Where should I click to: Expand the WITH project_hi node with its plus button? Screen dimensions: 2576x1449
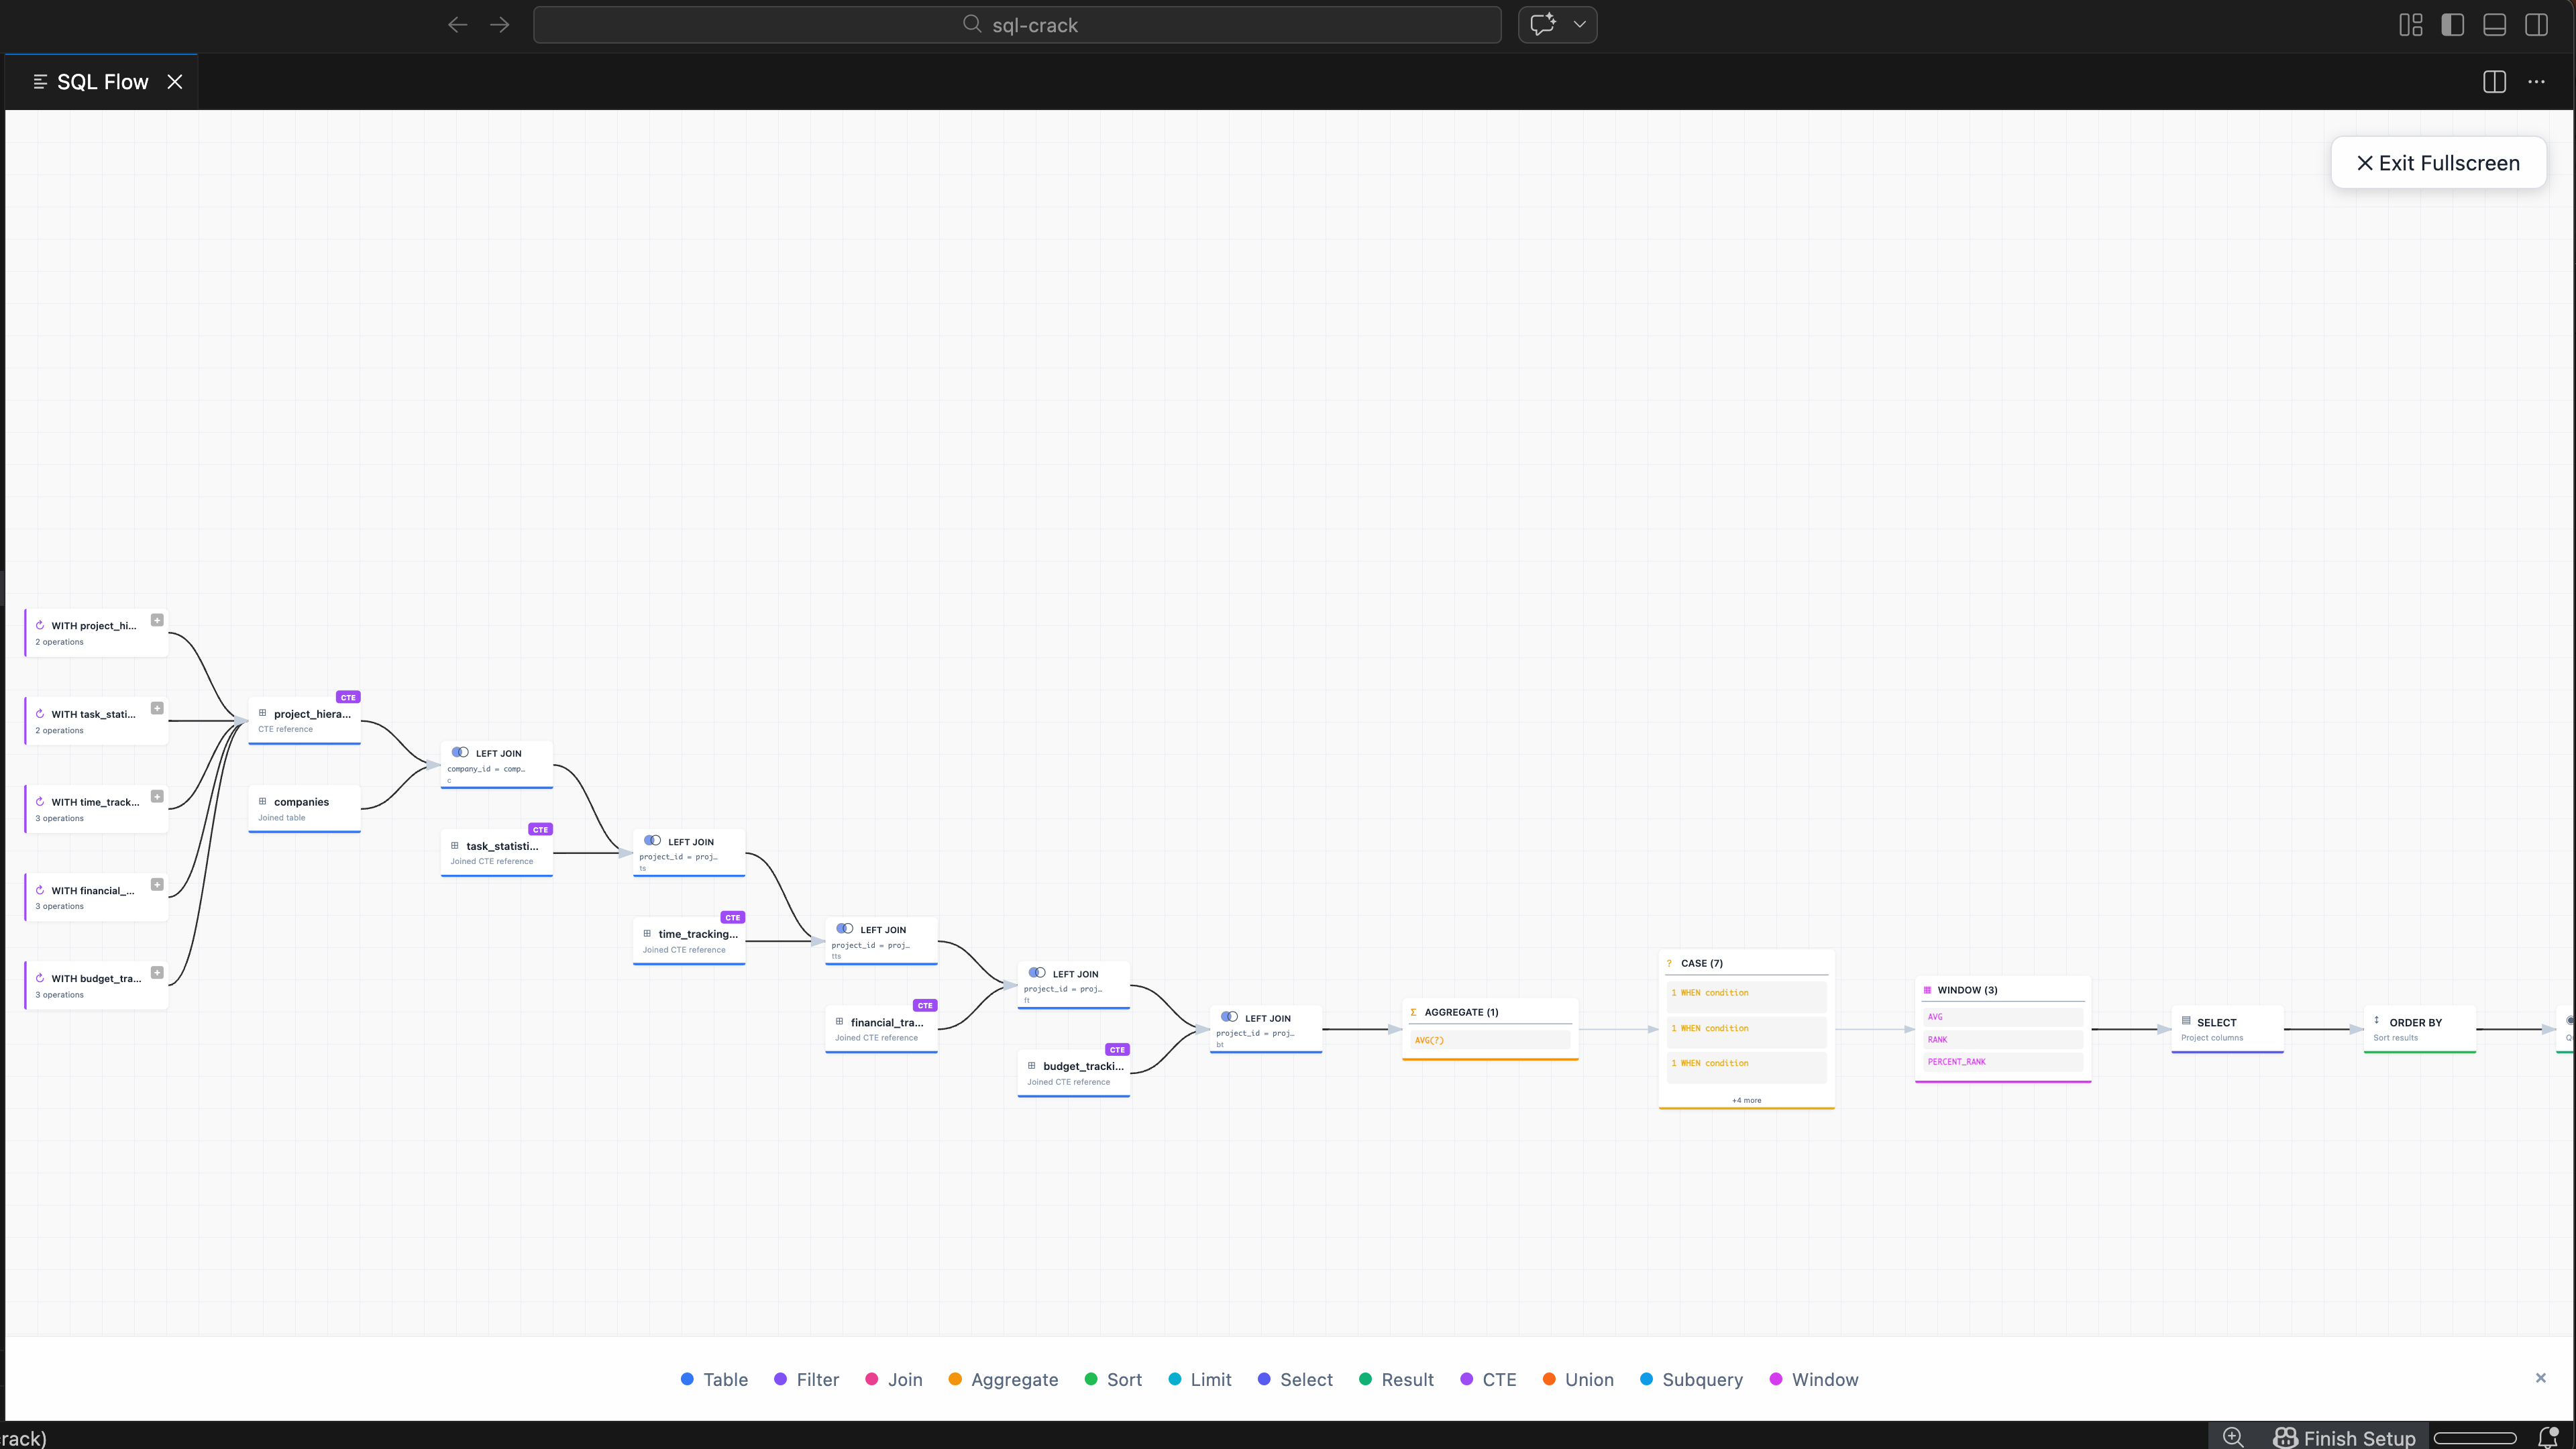coord(157,620)
